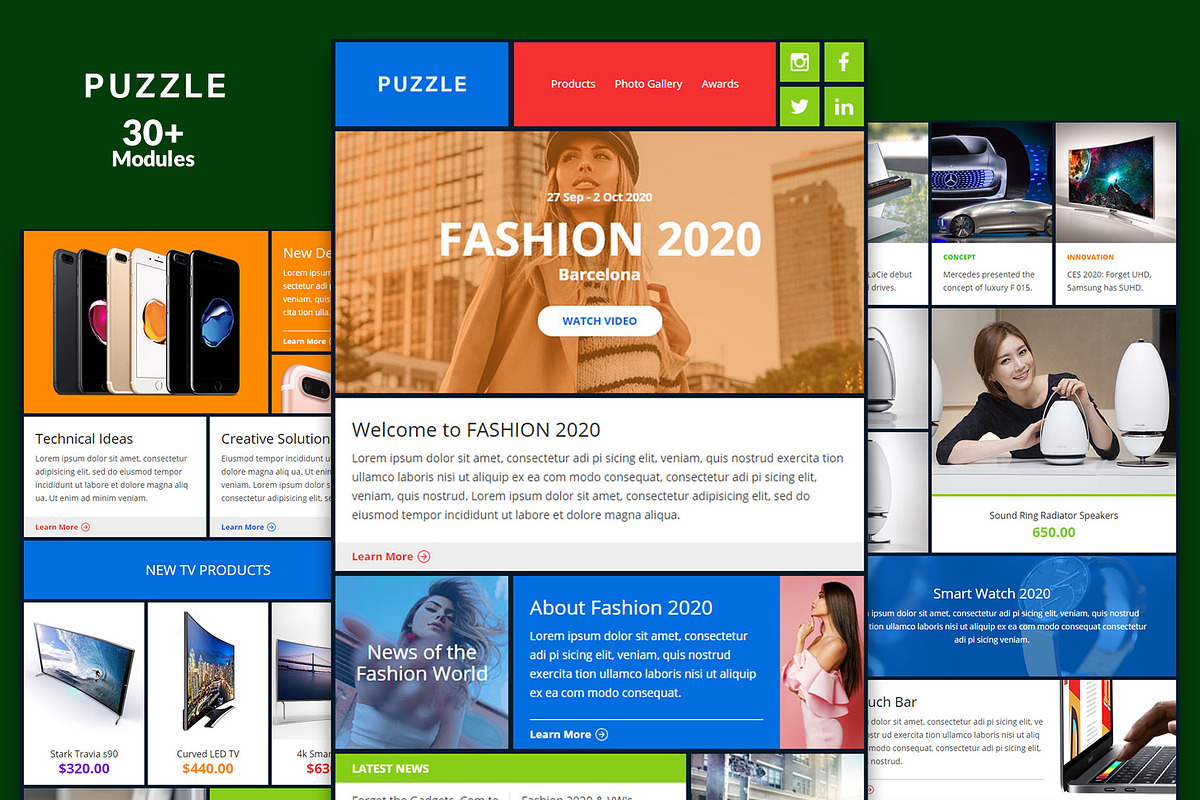This screenshot has width=1200, height=800.
Task: Open the Products menu item
Action: (x=573, y=84)
